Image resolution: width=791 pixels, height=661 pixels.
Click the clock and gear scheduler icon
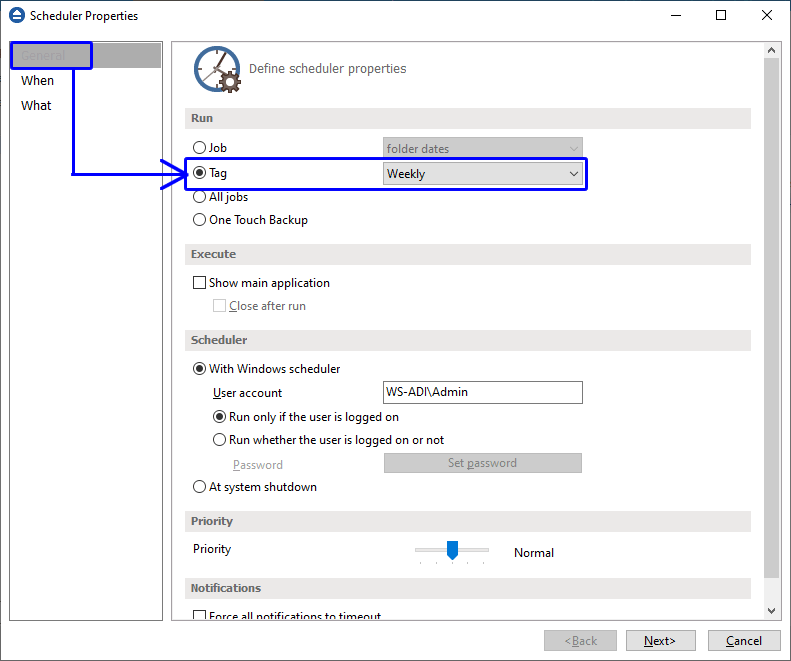(217, 70)
